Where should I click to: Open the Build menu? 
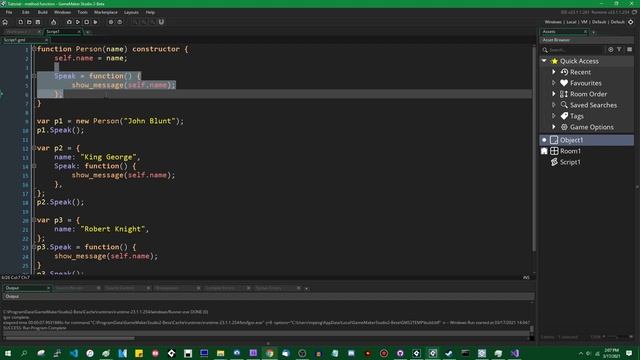(x=42, y=12)
